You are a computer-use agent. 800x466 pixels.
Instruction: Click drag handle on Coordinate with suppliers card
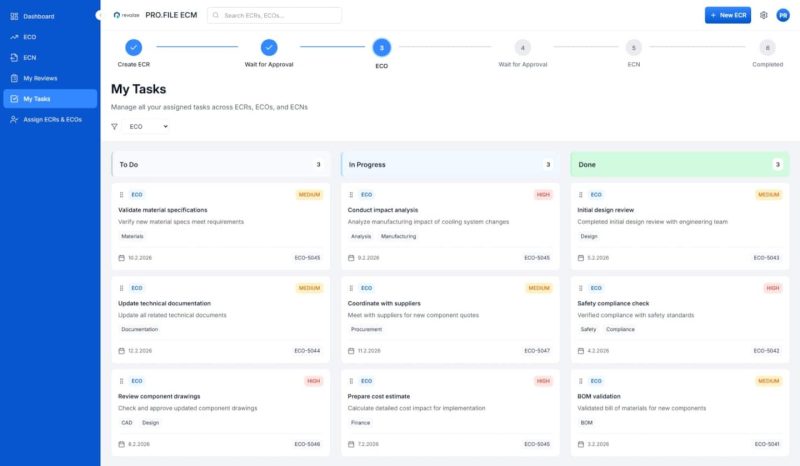click(x=351, y=288)
